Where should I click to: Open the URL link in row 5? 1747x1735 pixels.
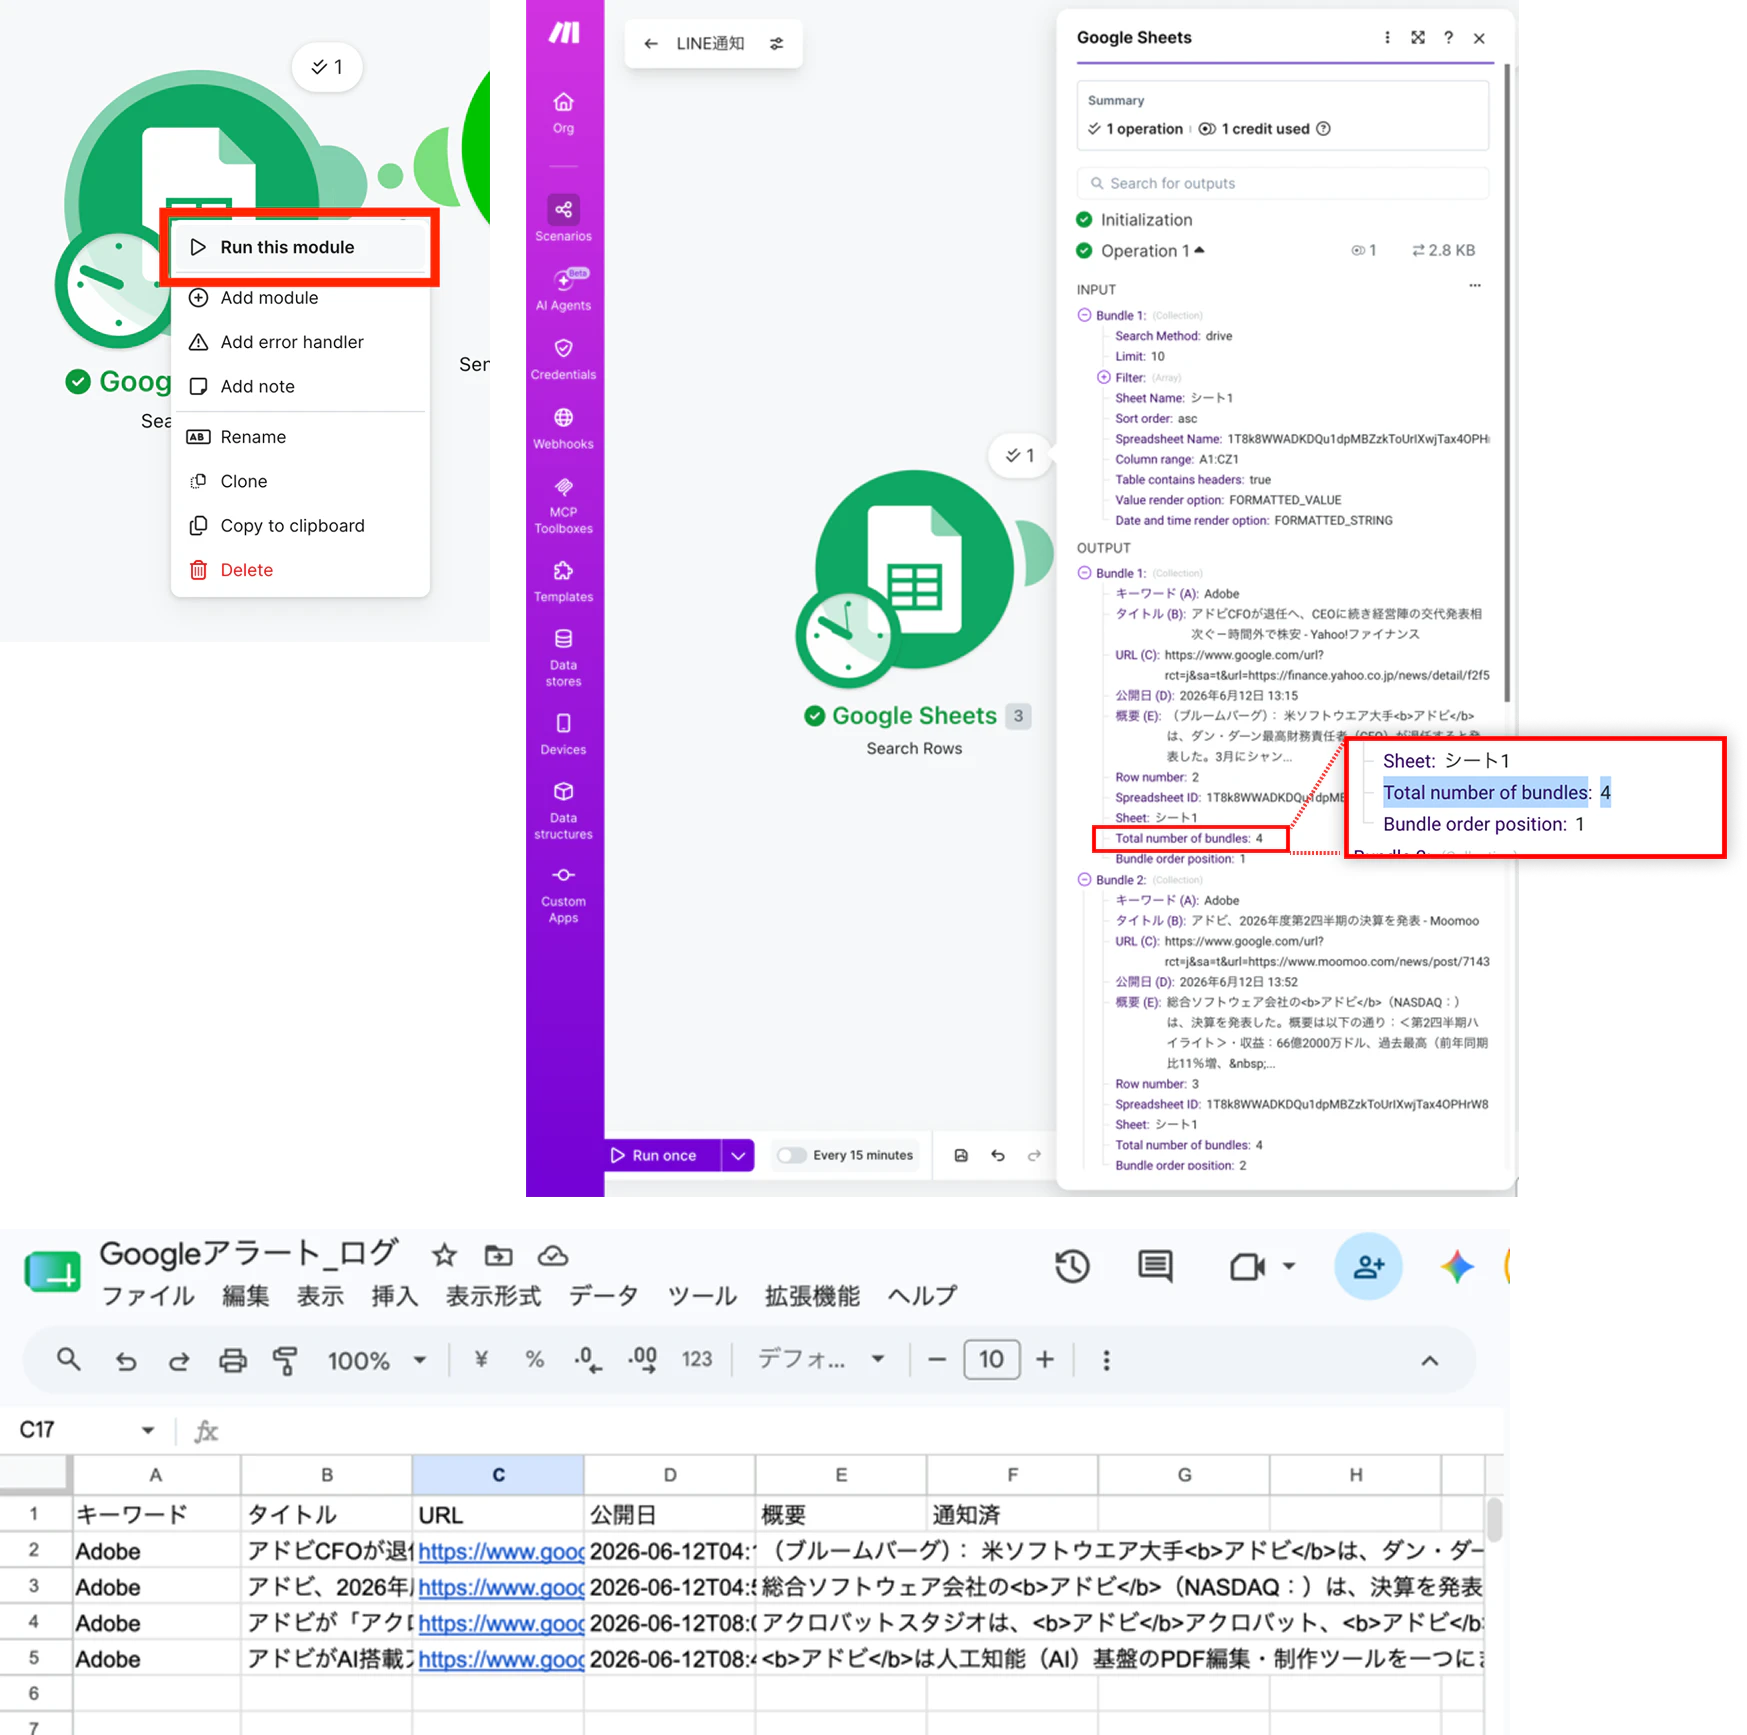(500, 1659)
